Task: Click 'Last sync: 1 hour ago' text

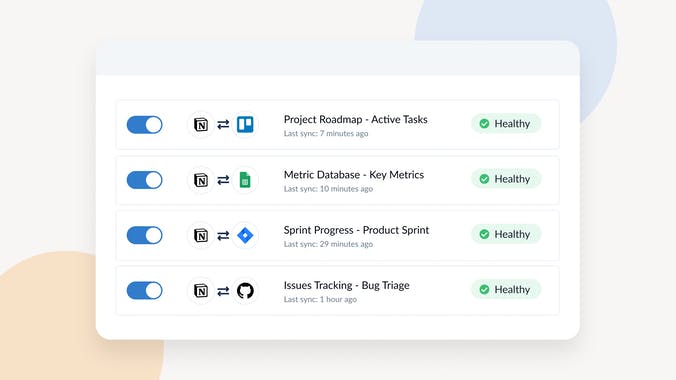Action: tap(320, 299)
